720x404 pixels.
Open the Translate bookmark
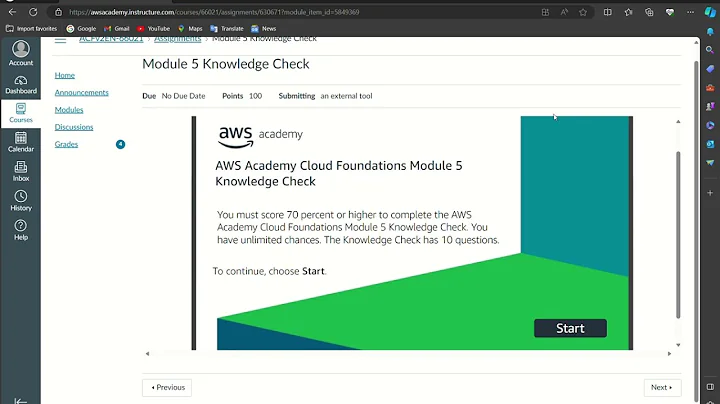point(227,28)
